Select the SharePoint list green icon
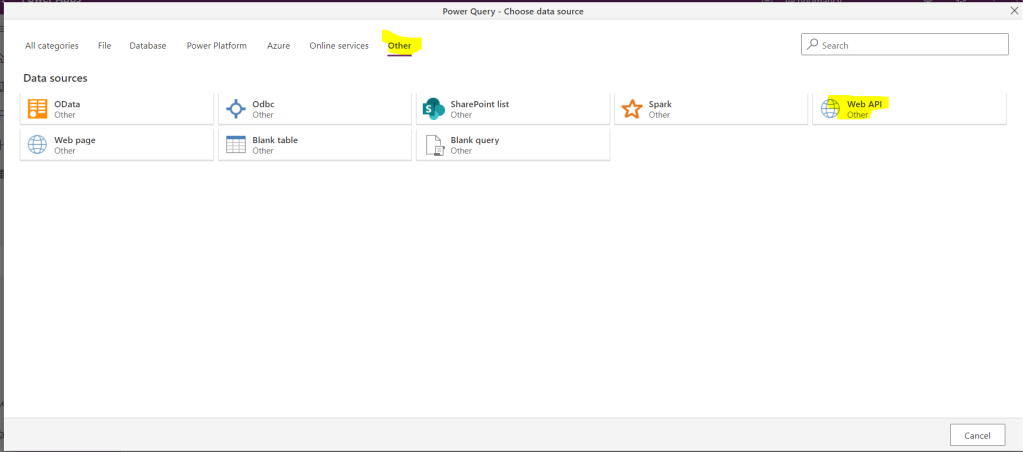 tap(434, 109)
